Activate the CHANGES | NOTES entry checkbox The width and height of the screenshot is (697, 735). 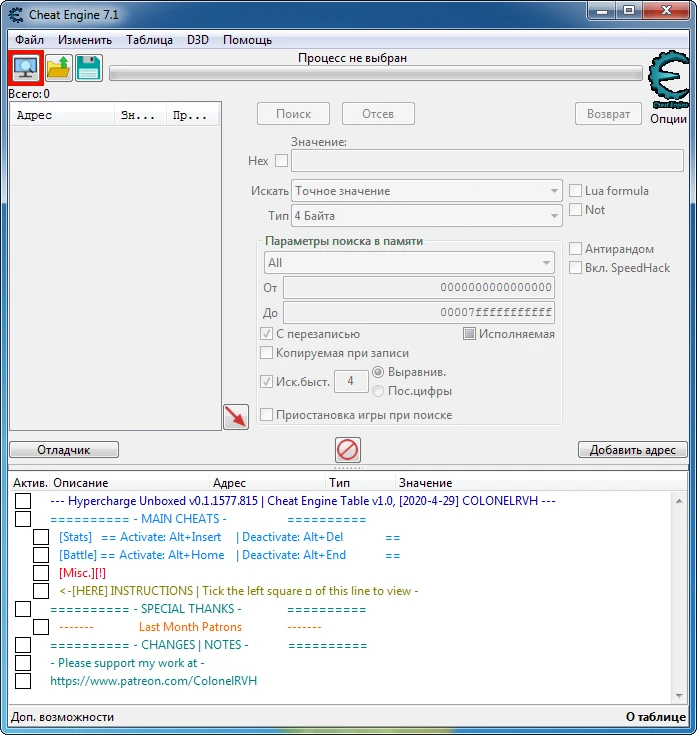[x=23, y=645]
